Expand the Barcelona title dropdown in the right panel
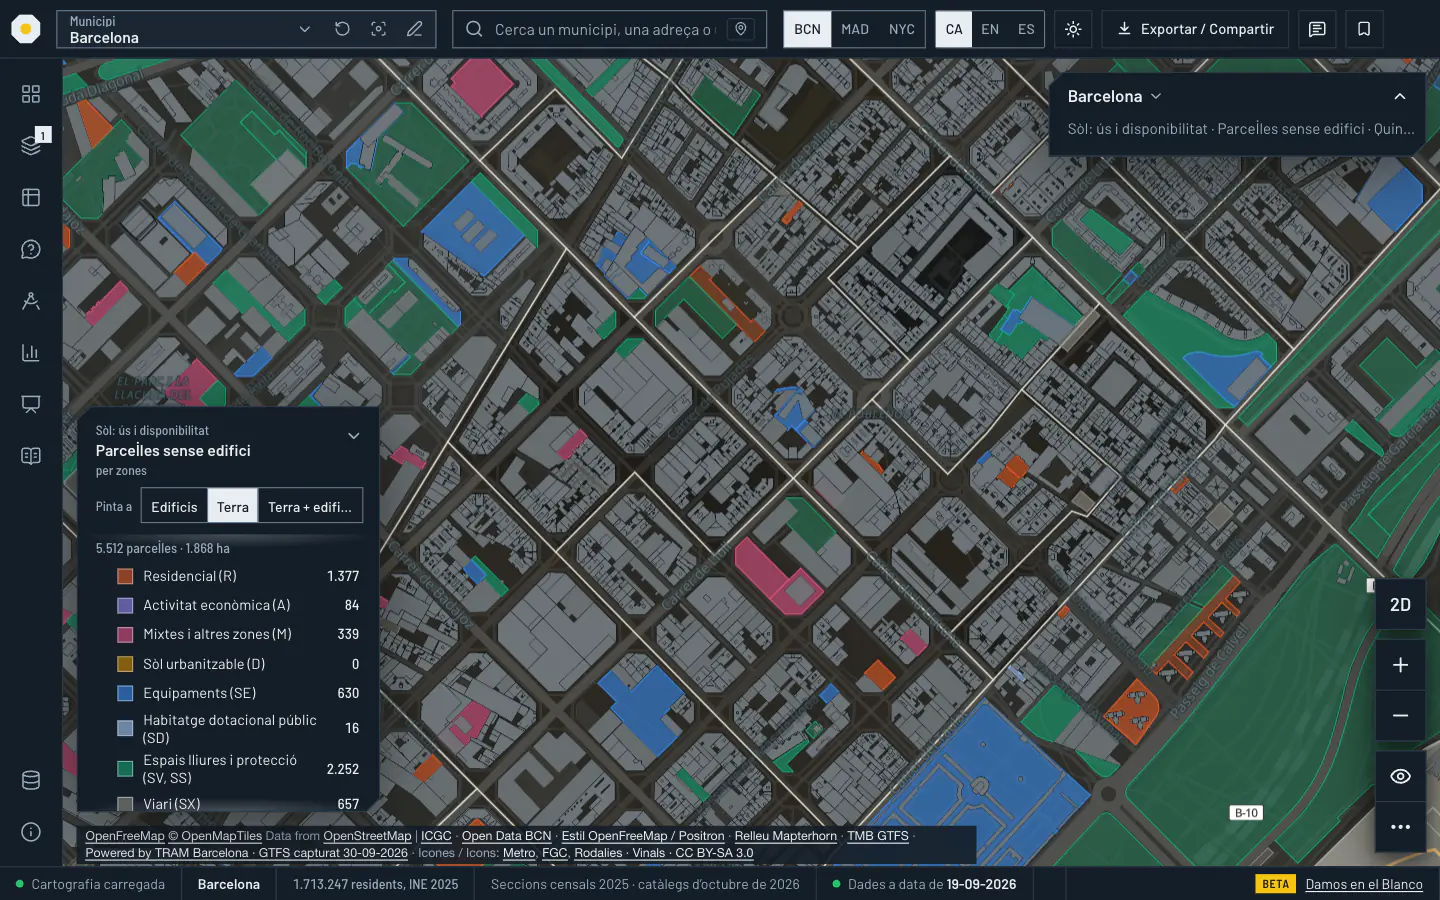This screenshot has width=1440, height=900. (x=1114, y=96)
